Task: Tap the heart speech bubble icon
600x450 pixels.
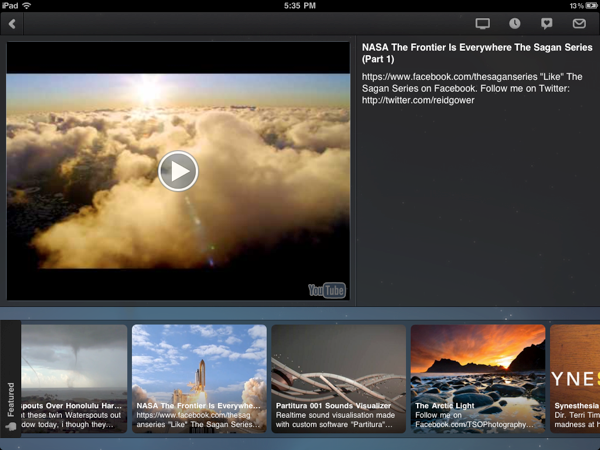Action: tap(546, 24)
